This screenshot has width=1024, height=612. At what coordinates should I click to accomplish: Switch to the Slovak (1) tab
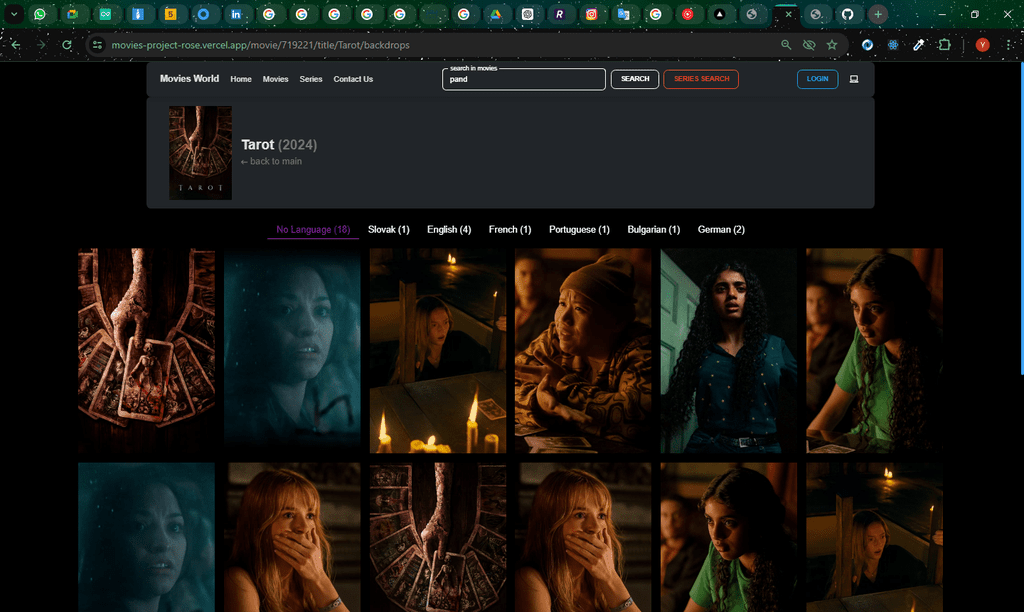(x=389, y=229)
